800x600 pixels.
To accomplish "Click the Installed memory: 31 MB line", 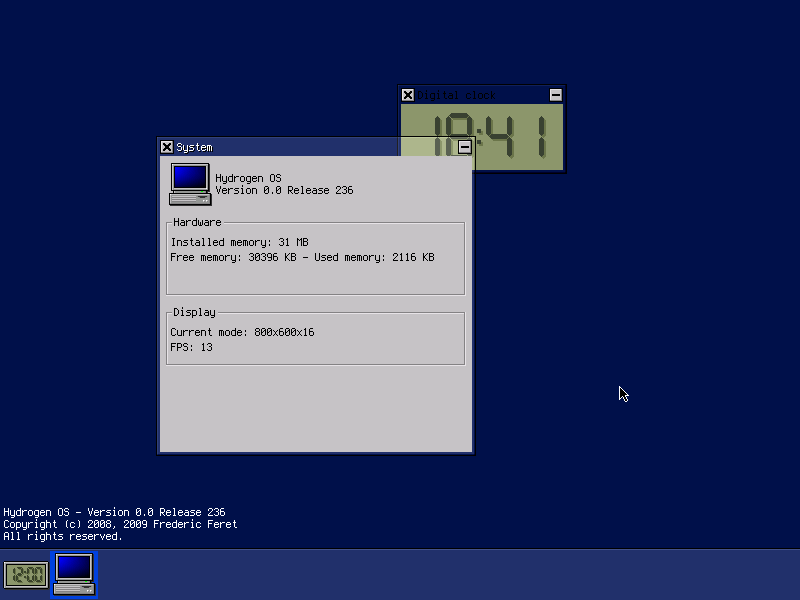I will point(239,242).
